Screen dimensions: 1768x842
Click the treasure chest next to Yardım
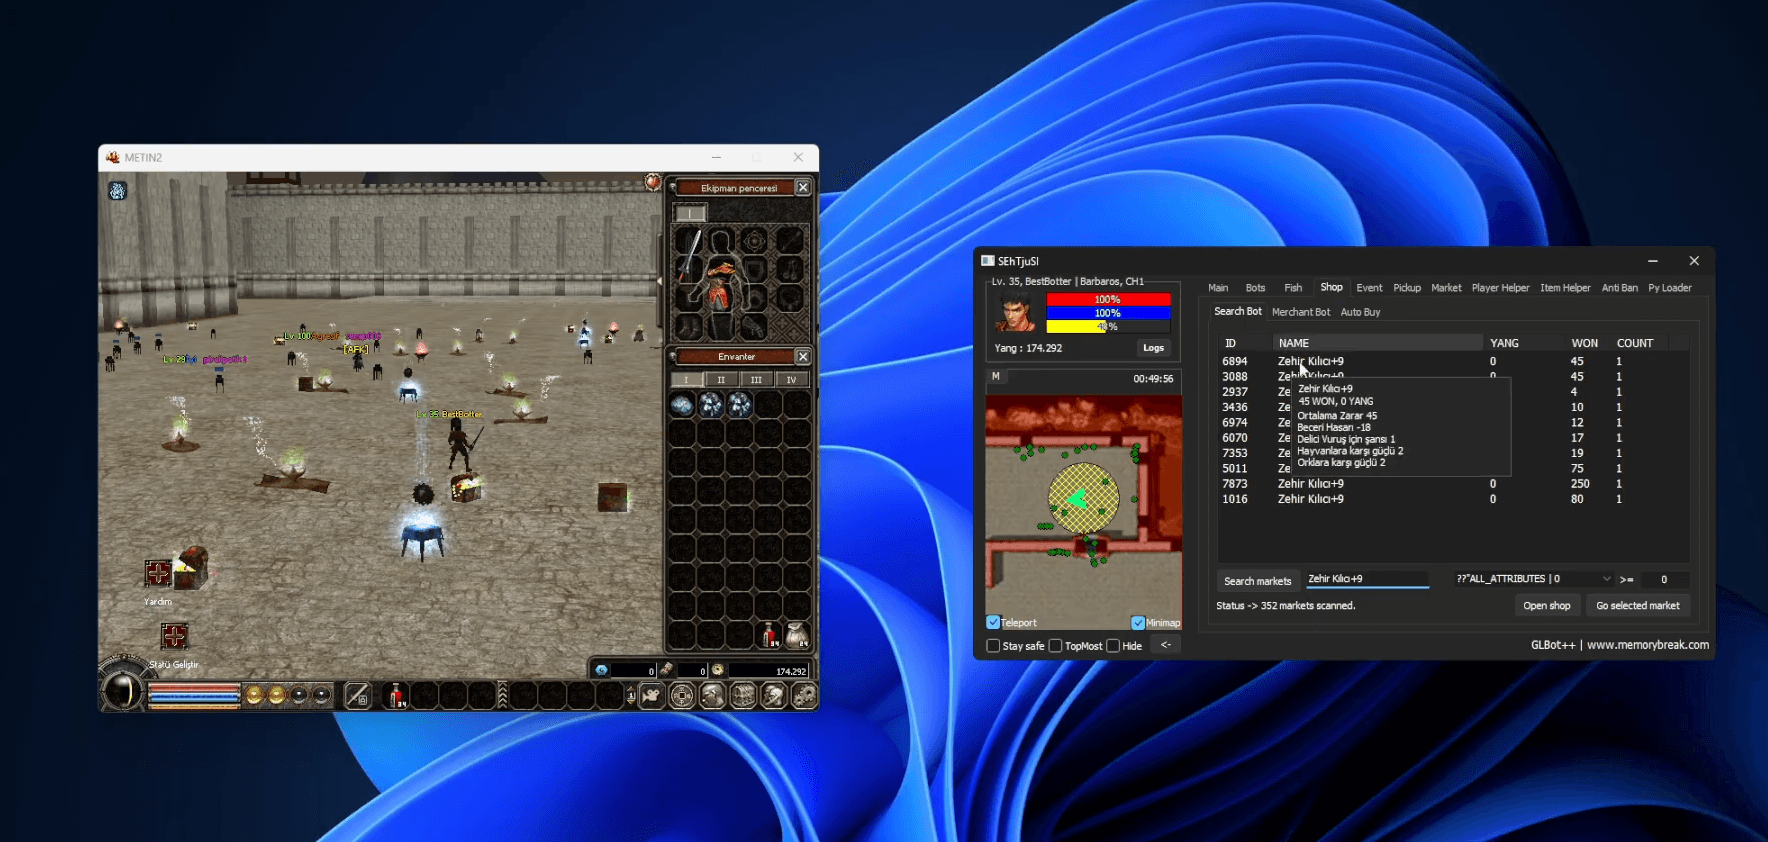pos(191,567)
